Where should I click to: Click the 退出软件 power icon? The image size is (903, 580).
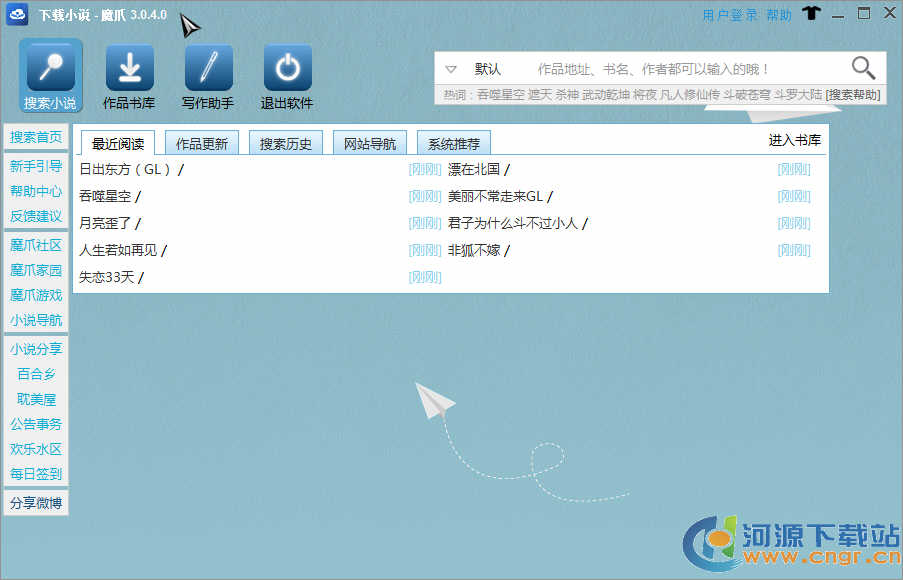click(x=287, y=75)
